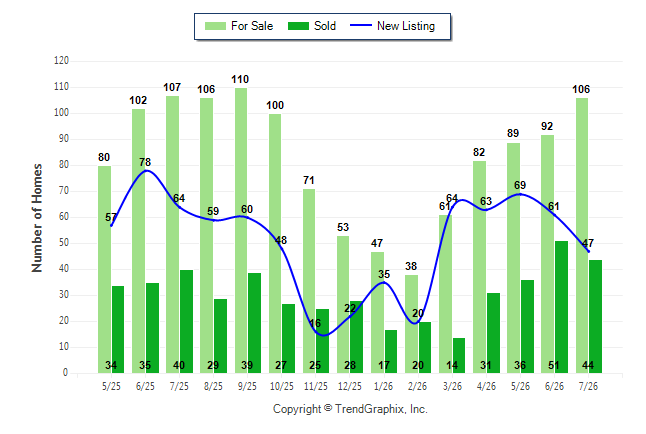Click the Number of Homes axis title
The height and width of the screenshot is (434, 646).
(x=37, y=218)
